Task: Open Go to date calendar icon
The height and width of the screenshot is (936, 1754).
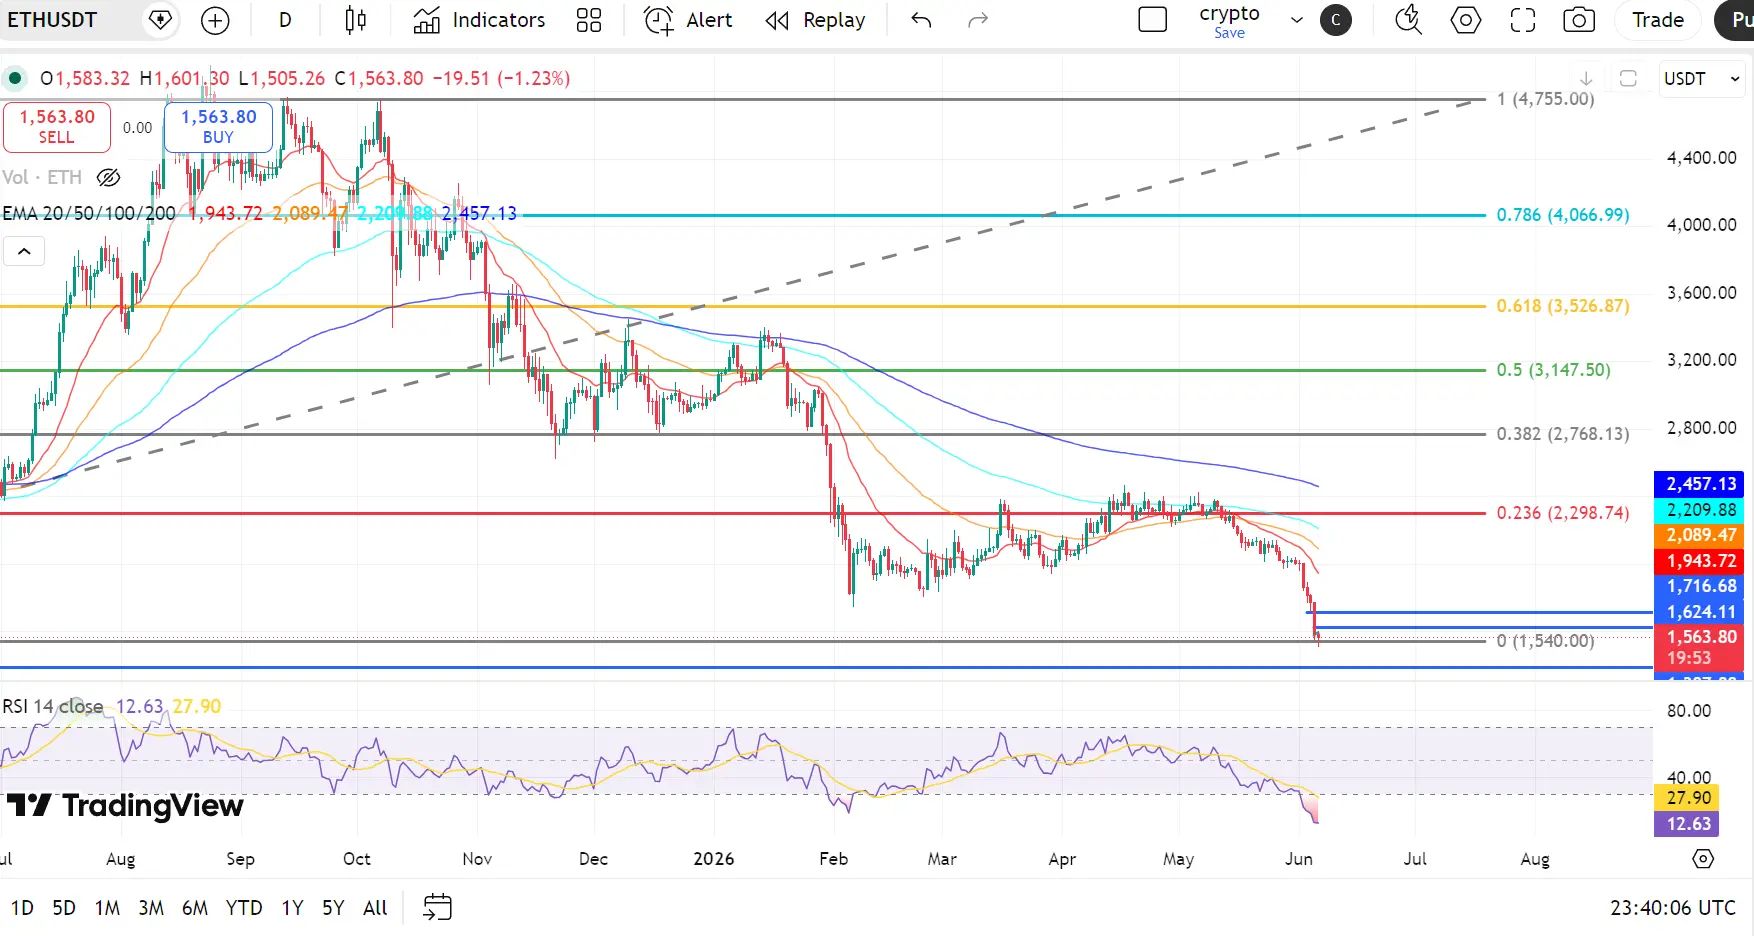Action: pos(438,907)
